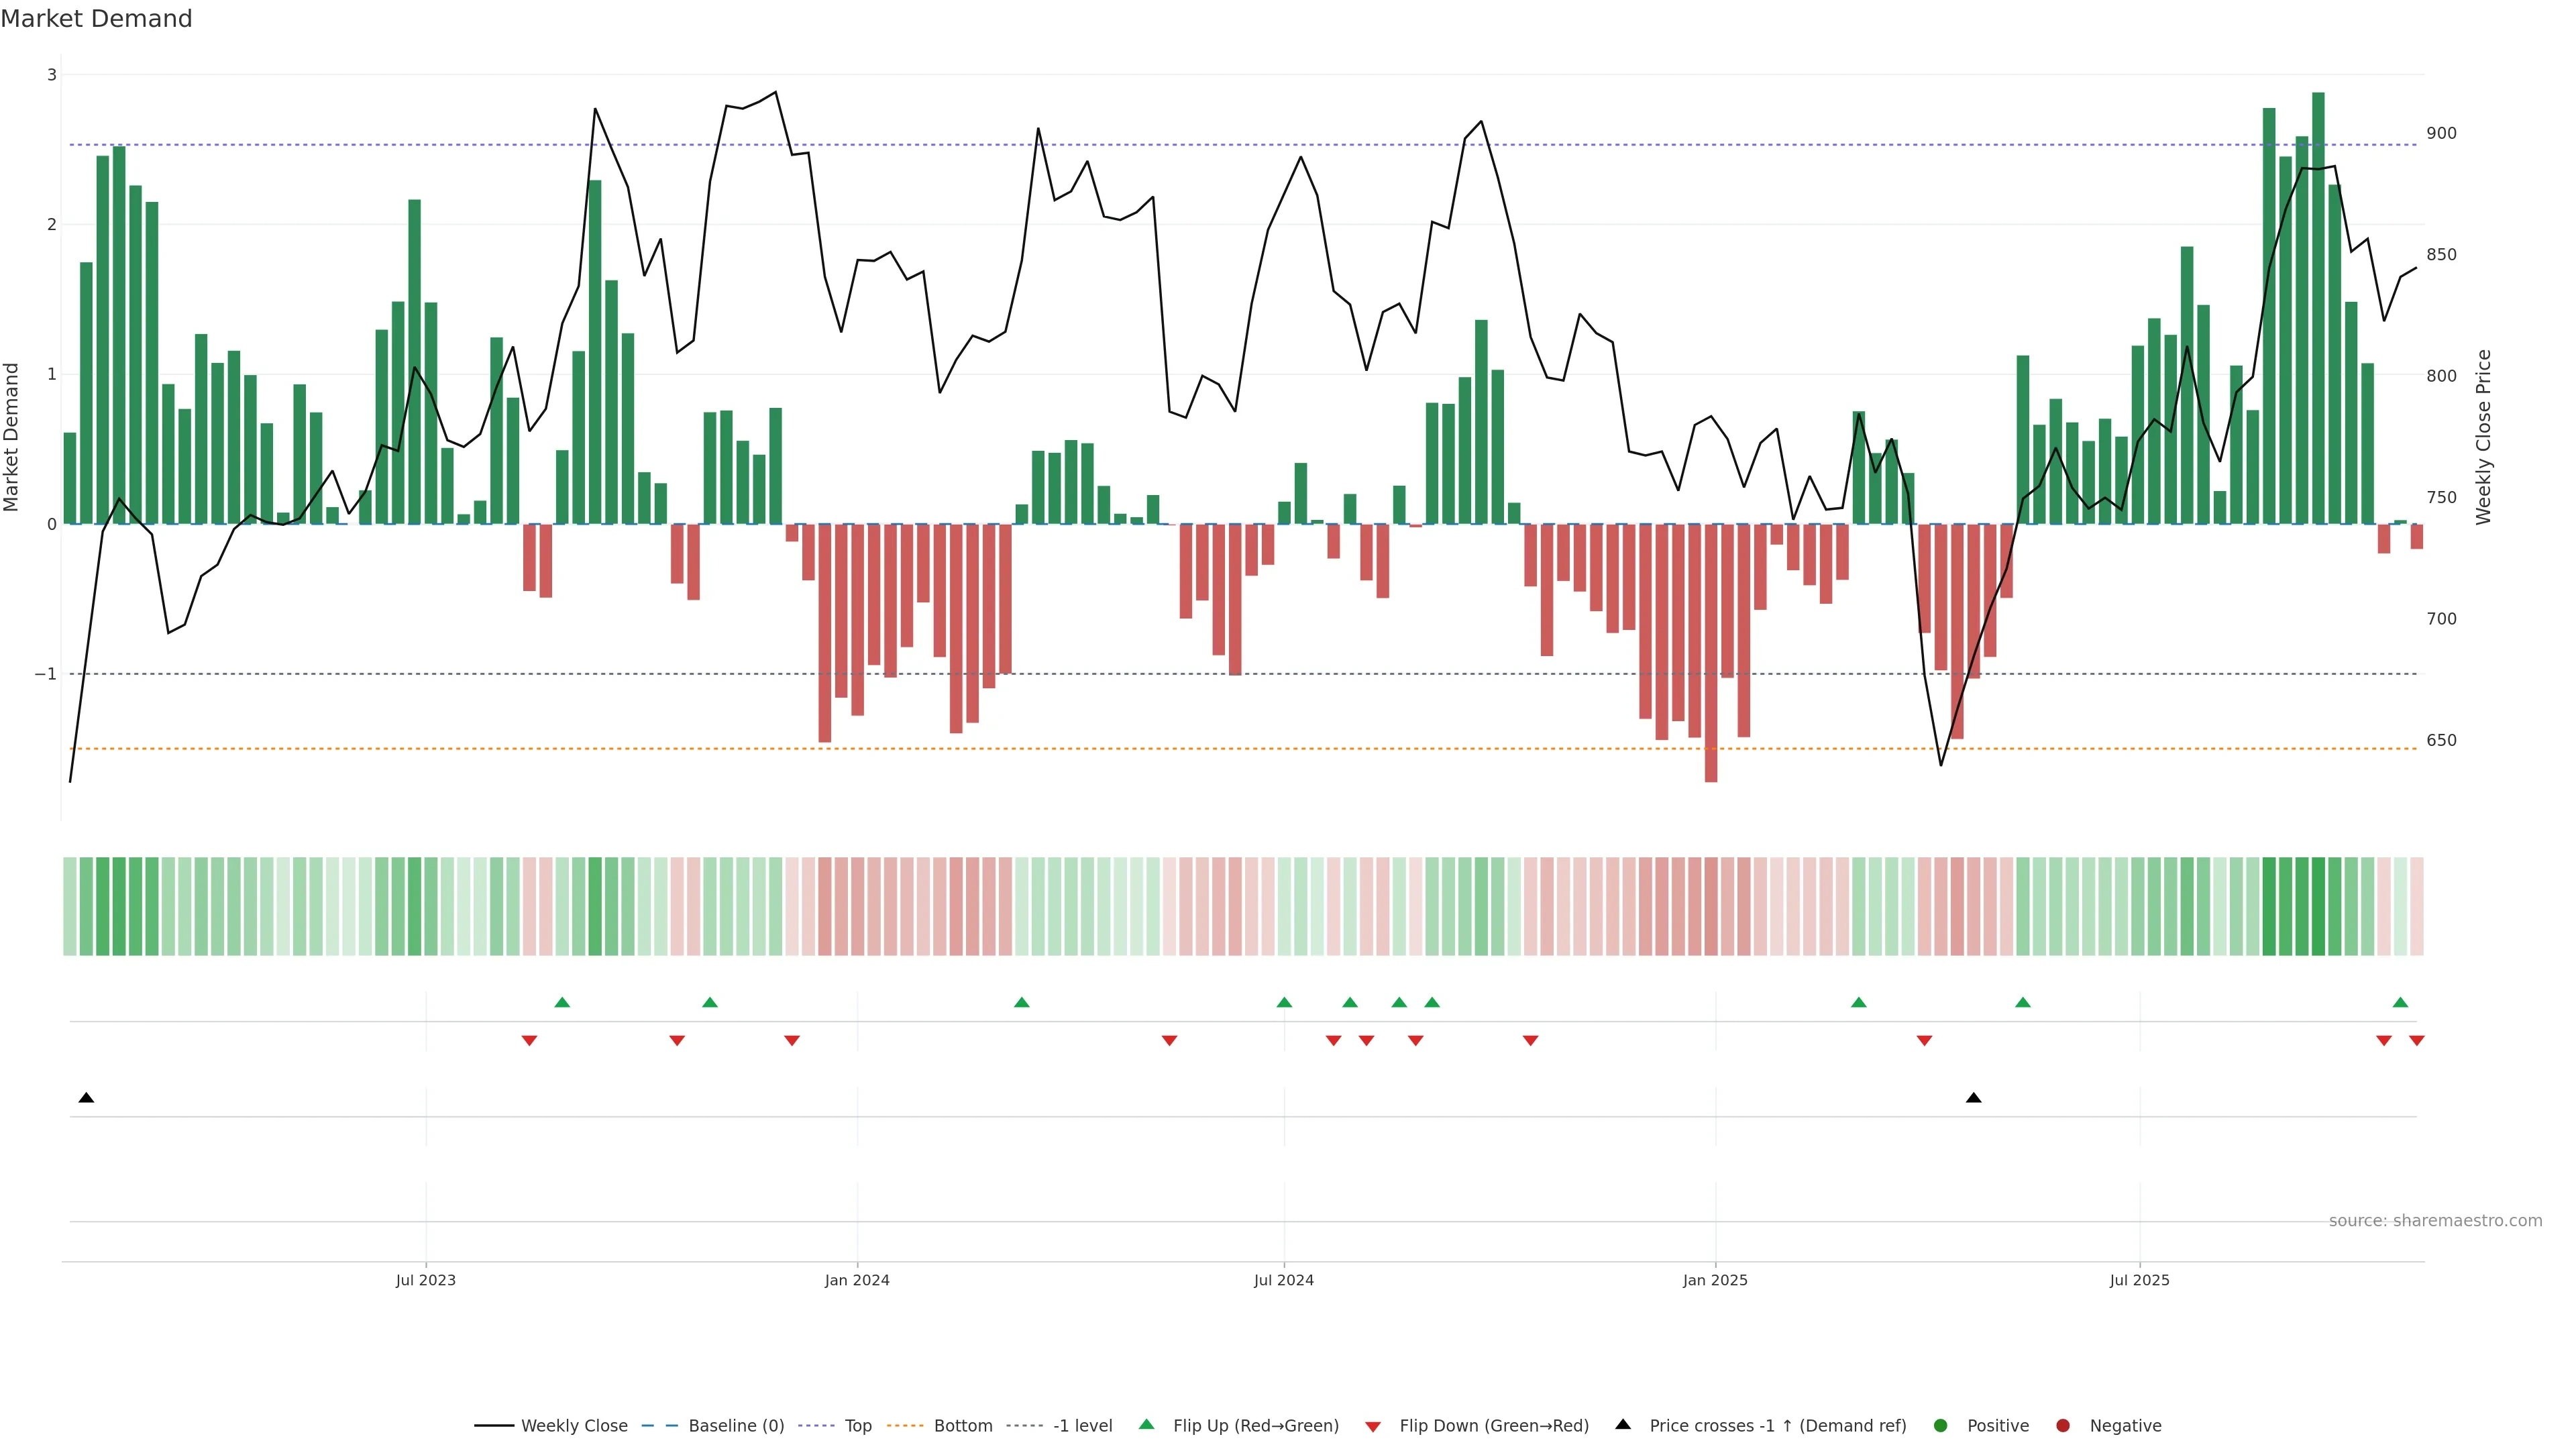Image resolution: width=2576 pixels, height=1449 pixels.
Task: Click the Bottom legend's orange dotted swatch
Action: tap(905, 1426)
